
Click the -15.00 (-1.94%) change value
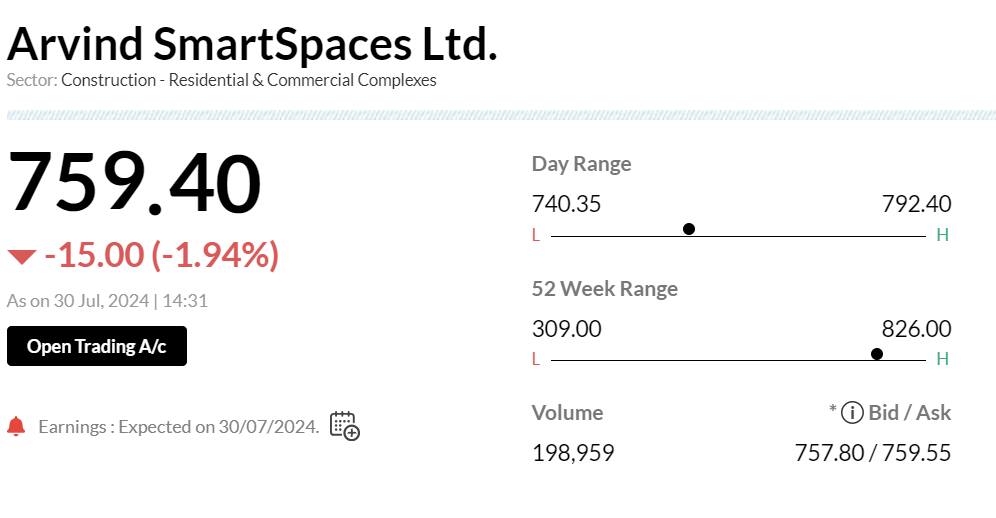(x=162, y=255)
